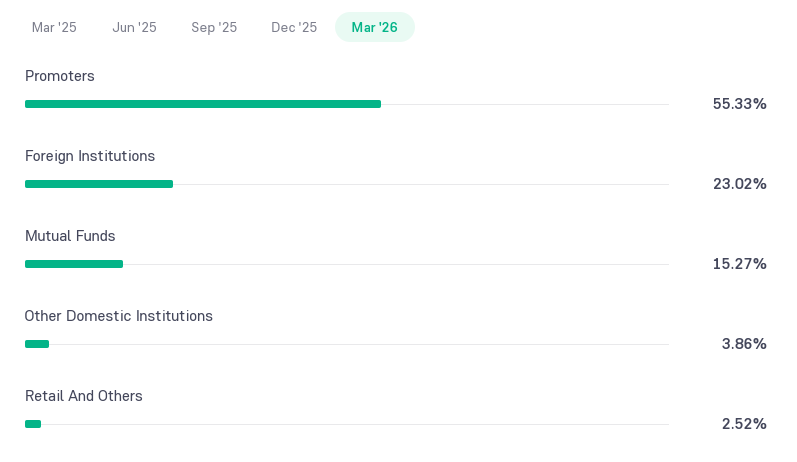Select the Retail And Others label
This screenshot has width=797, height=462.
[84, 396]
